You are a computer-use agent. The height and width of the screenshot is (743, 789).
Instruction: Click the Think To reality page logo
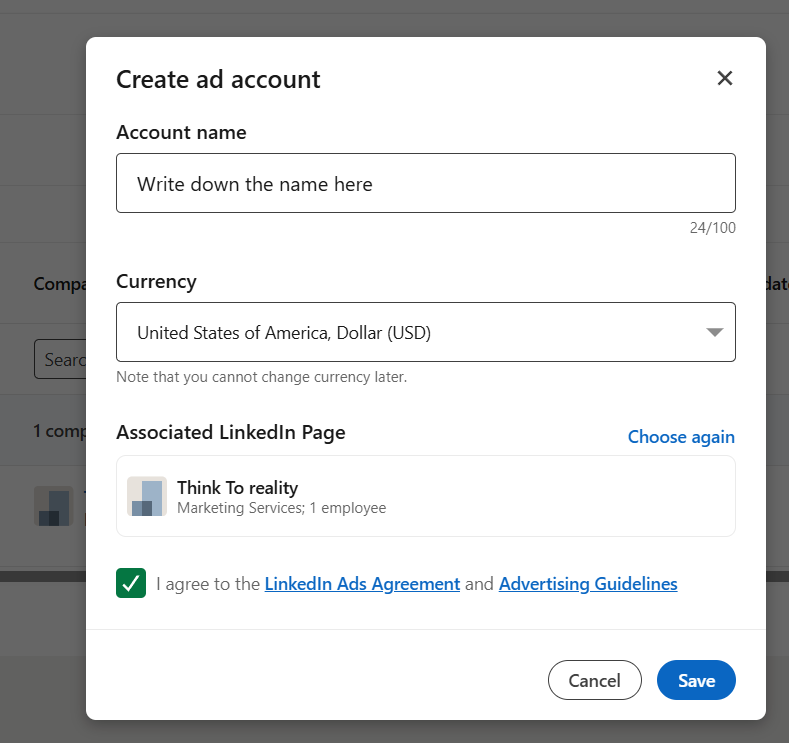coord(147,497)
